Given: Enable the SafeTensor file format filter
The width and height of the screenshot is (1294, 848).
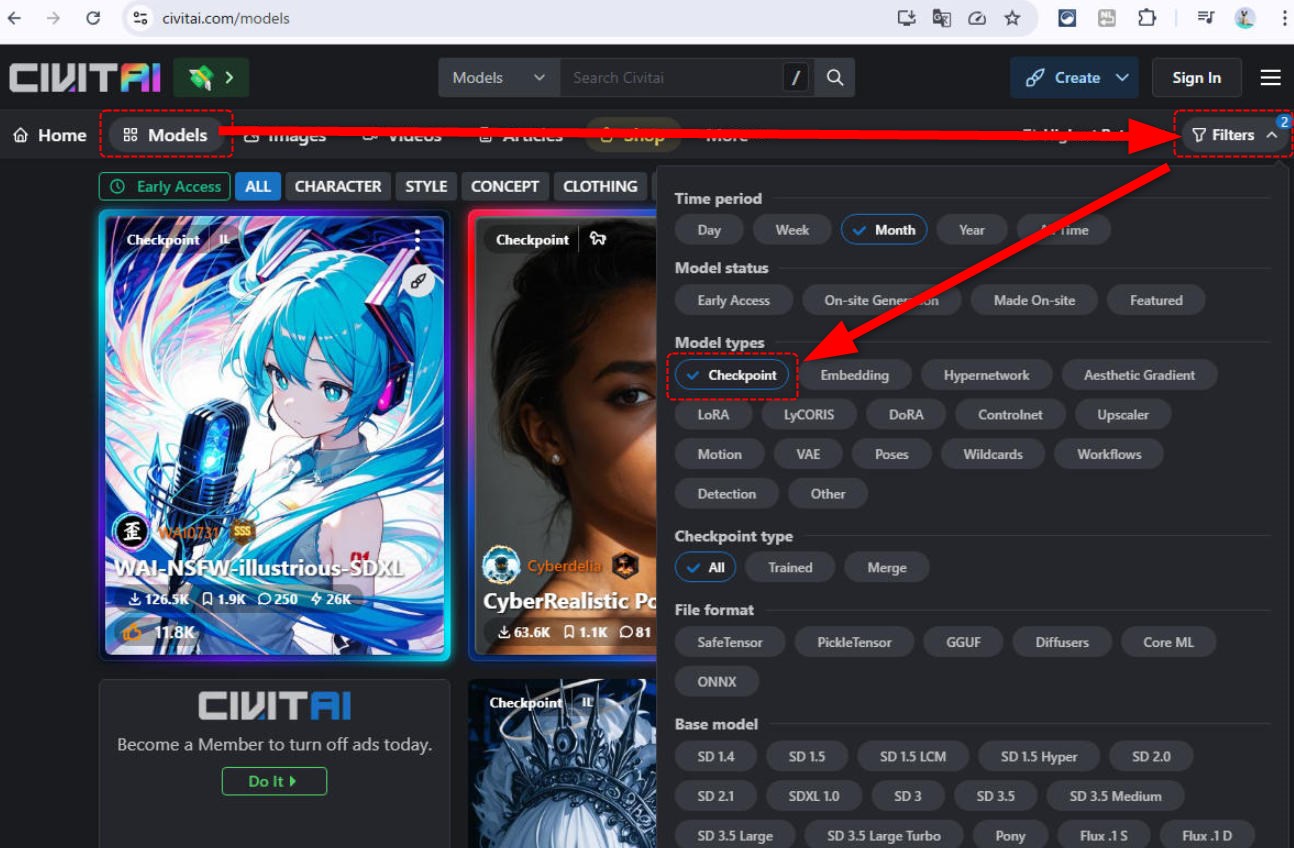Looking at the screenshot, I should point(729,642).
